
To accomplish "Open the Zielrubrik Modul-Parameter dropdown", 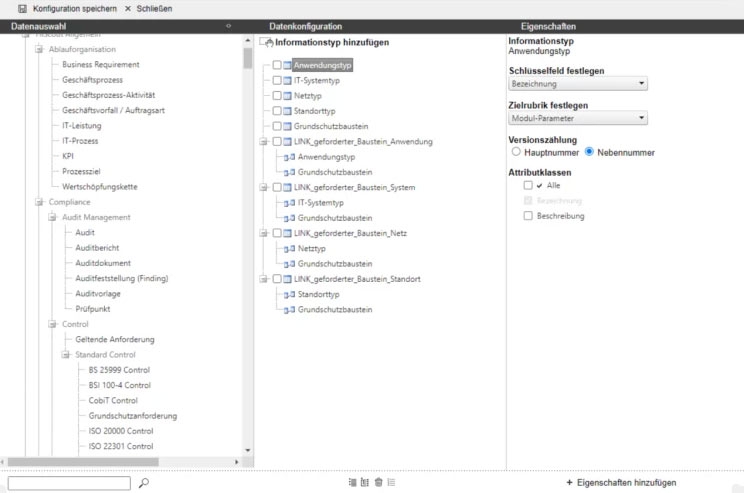I will tap(578, 118).
